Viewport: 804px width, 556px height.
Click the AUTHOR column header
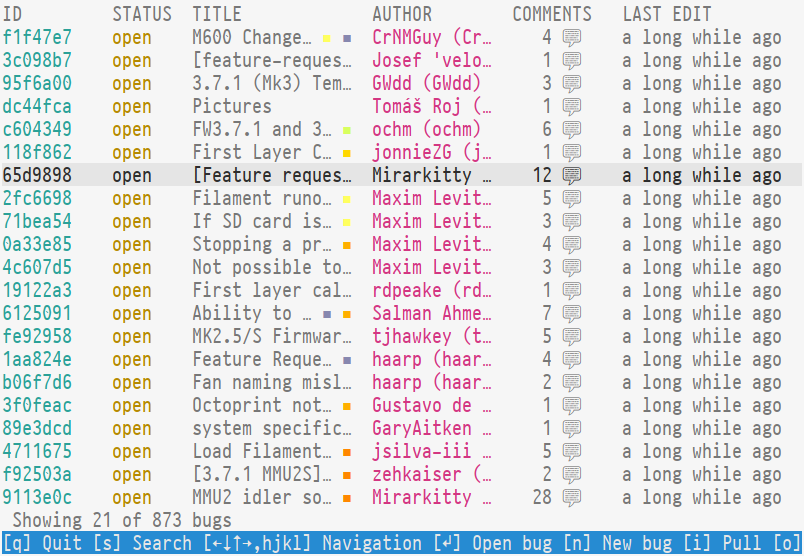(403, 14)
